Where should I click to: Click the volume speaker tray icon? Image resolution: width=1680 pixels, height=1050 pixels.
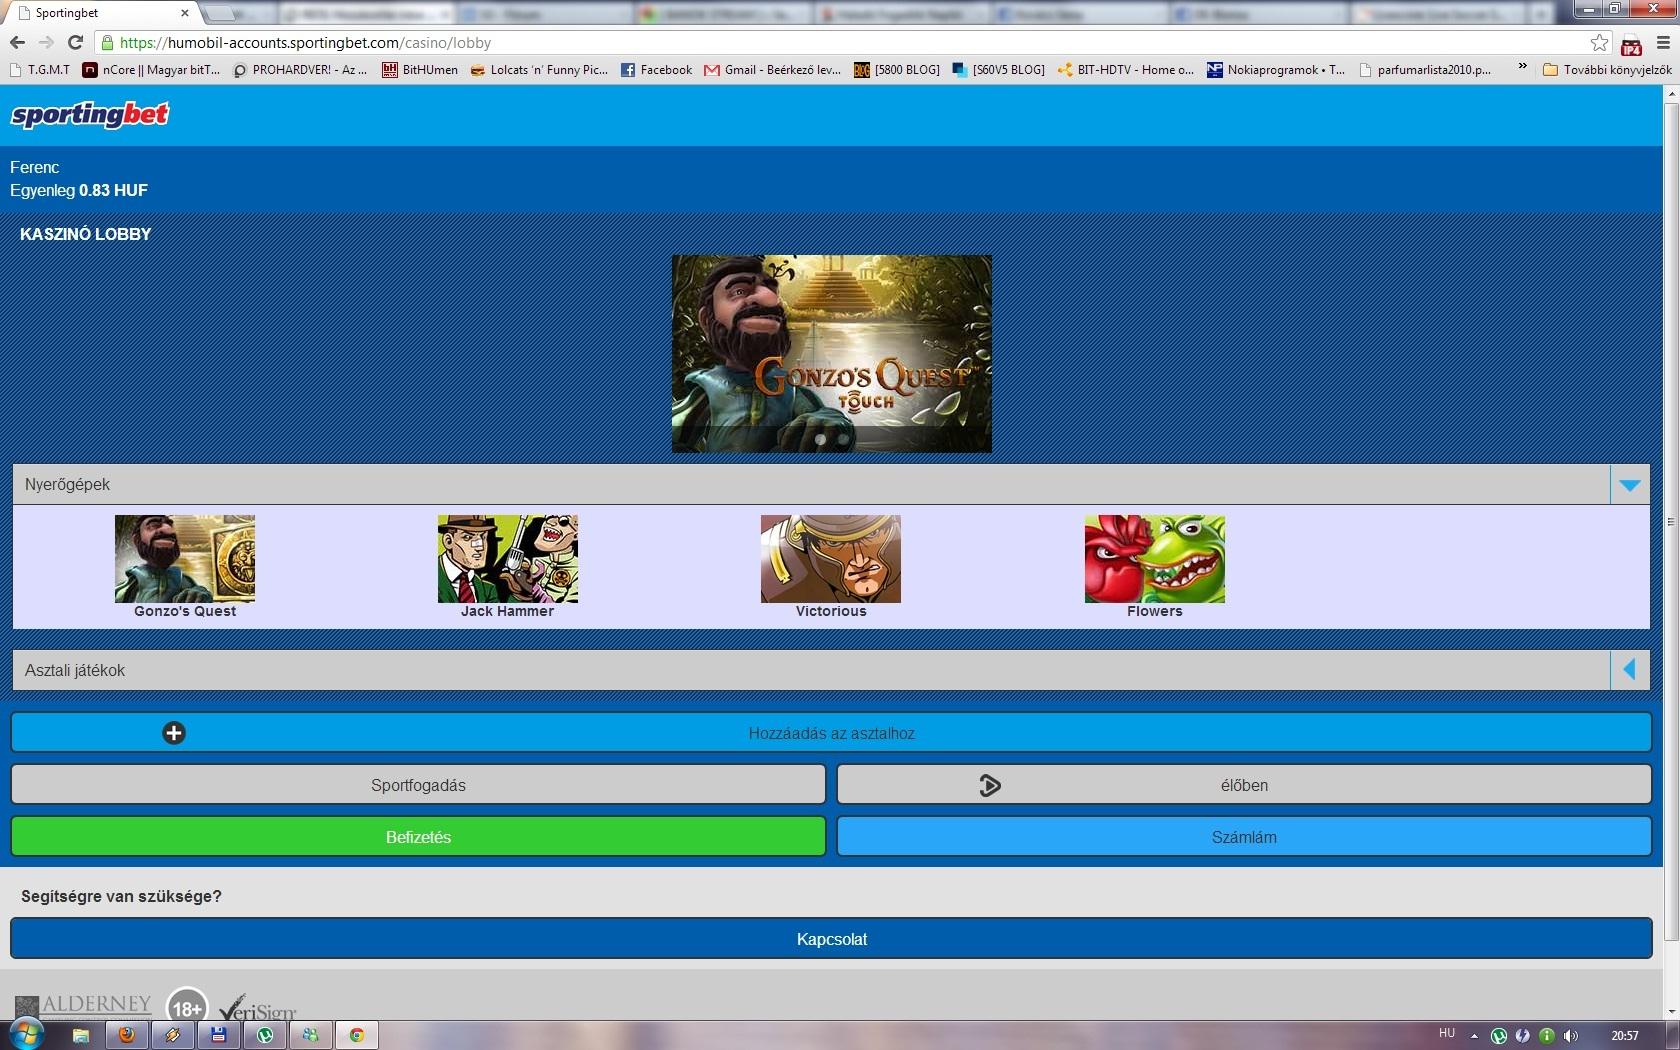[x=1571, y=1036]
